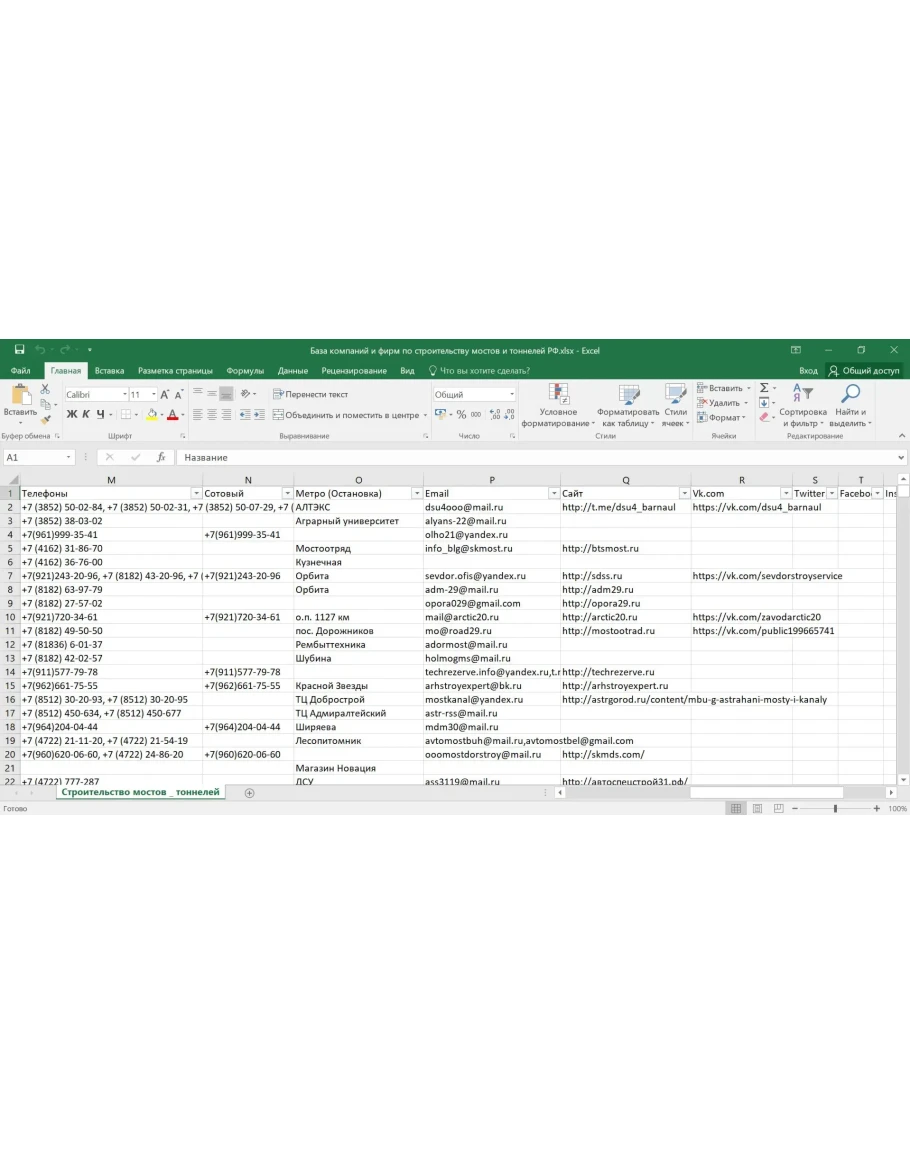This screenshot has width=910, height=1155.
Task: Toggle bold formatting with Ж
Action: point(71,415)
